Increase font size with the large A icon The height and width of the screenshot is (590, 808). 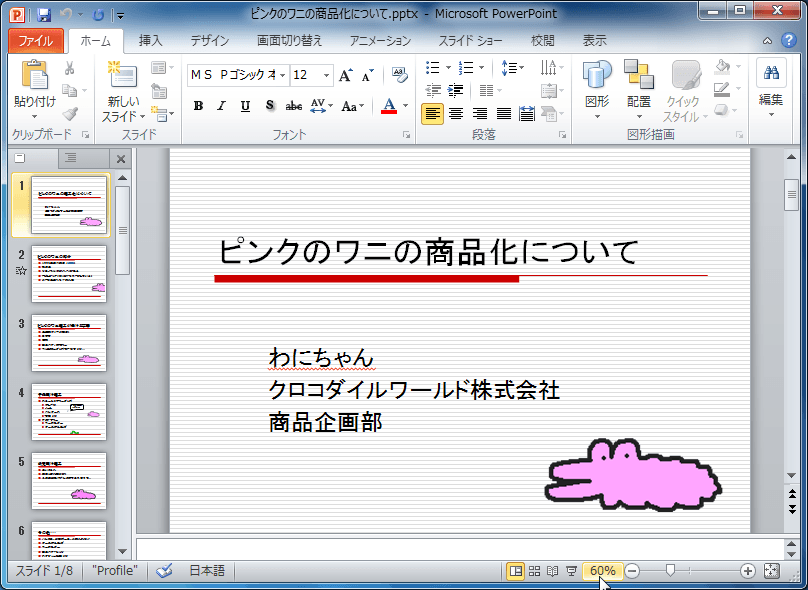click(345, 75)
